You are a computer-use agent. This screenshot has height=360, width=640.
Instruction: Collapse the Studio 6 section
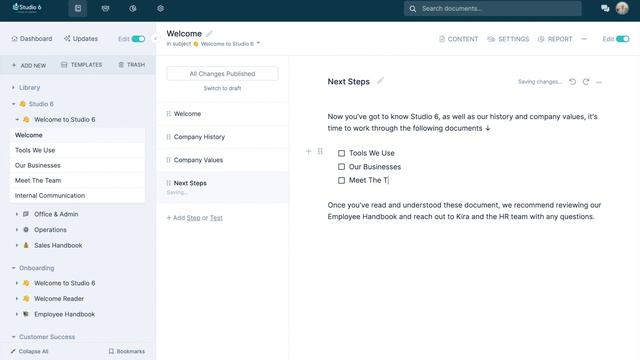point(13,104)
